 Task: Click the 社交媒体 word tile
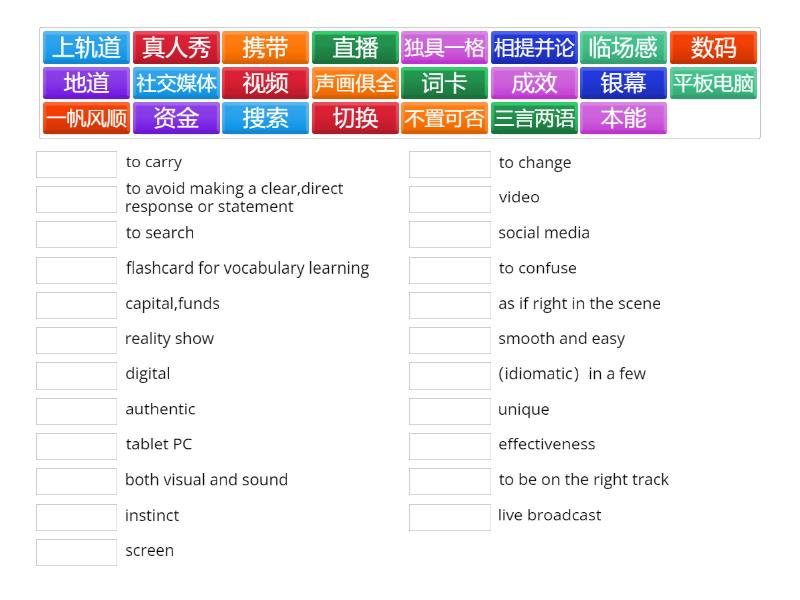[176, 83]
